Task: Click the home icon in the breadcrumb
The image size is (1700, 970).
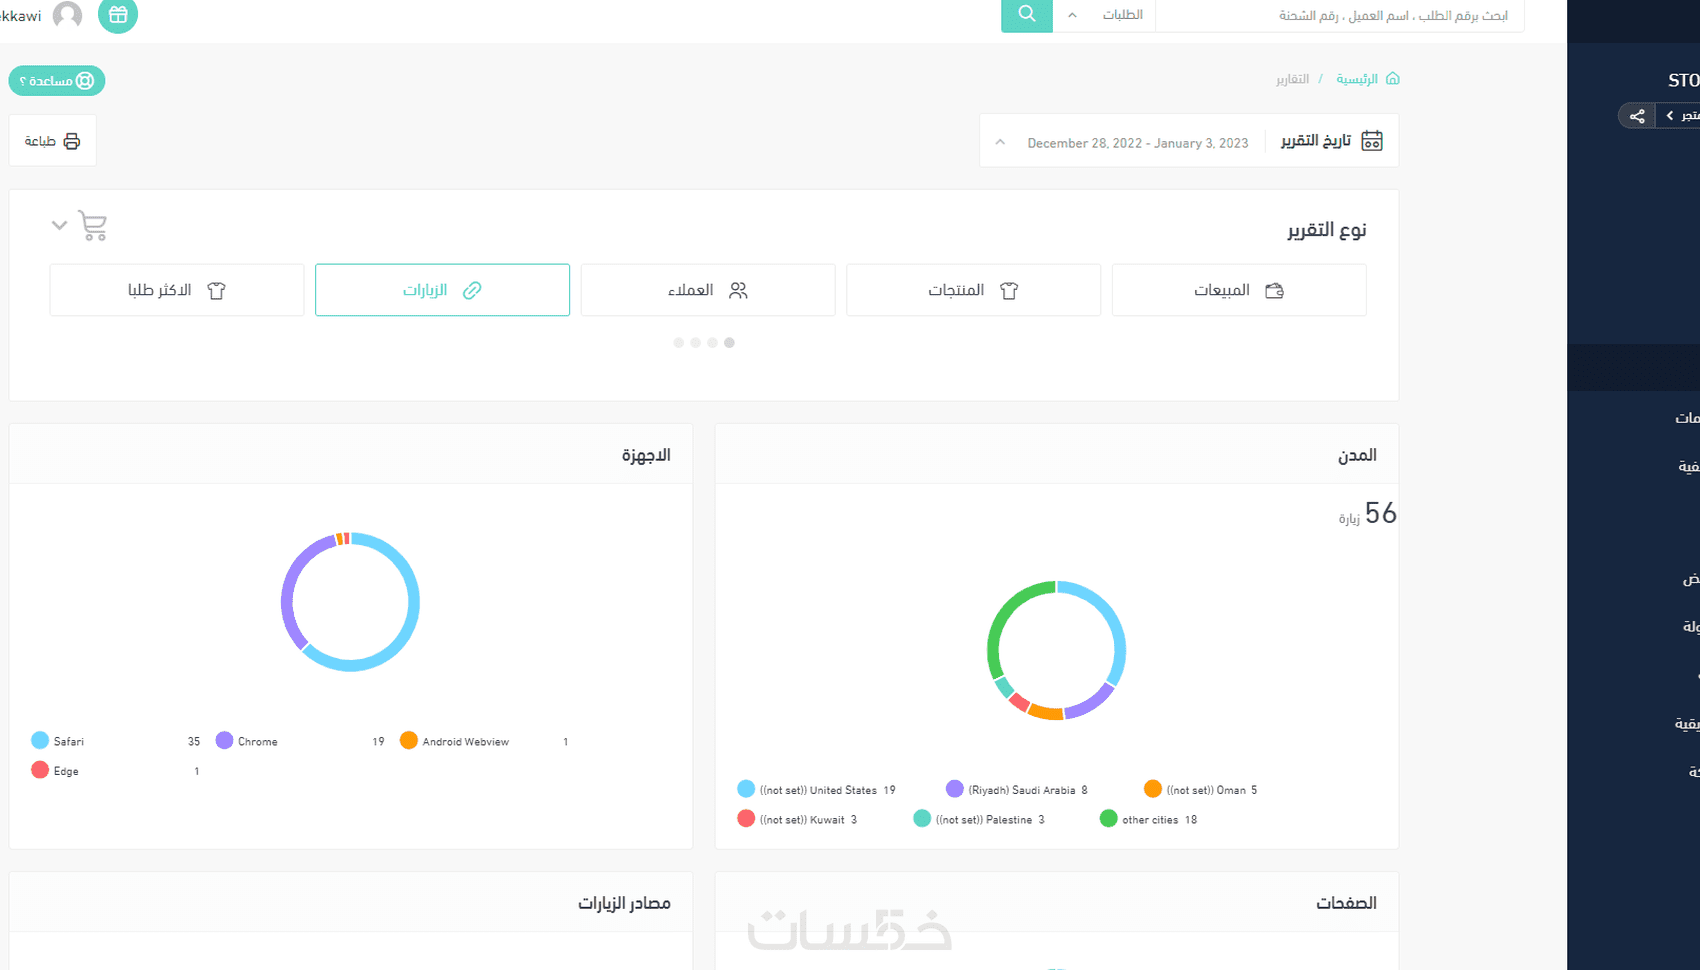Action: pyautogui.click(x=1392, y=78)
